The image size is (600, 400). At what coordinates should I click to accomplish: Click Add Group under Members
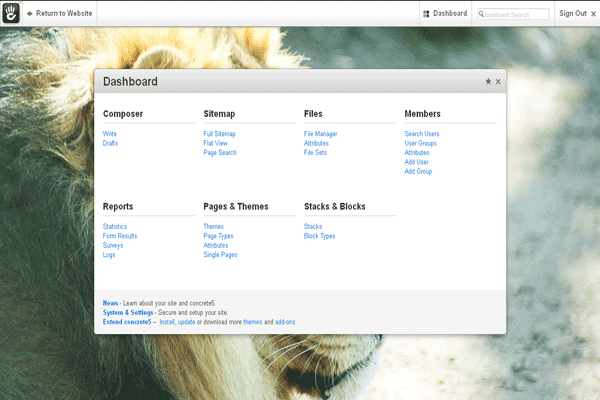click(x=419, y=172)
